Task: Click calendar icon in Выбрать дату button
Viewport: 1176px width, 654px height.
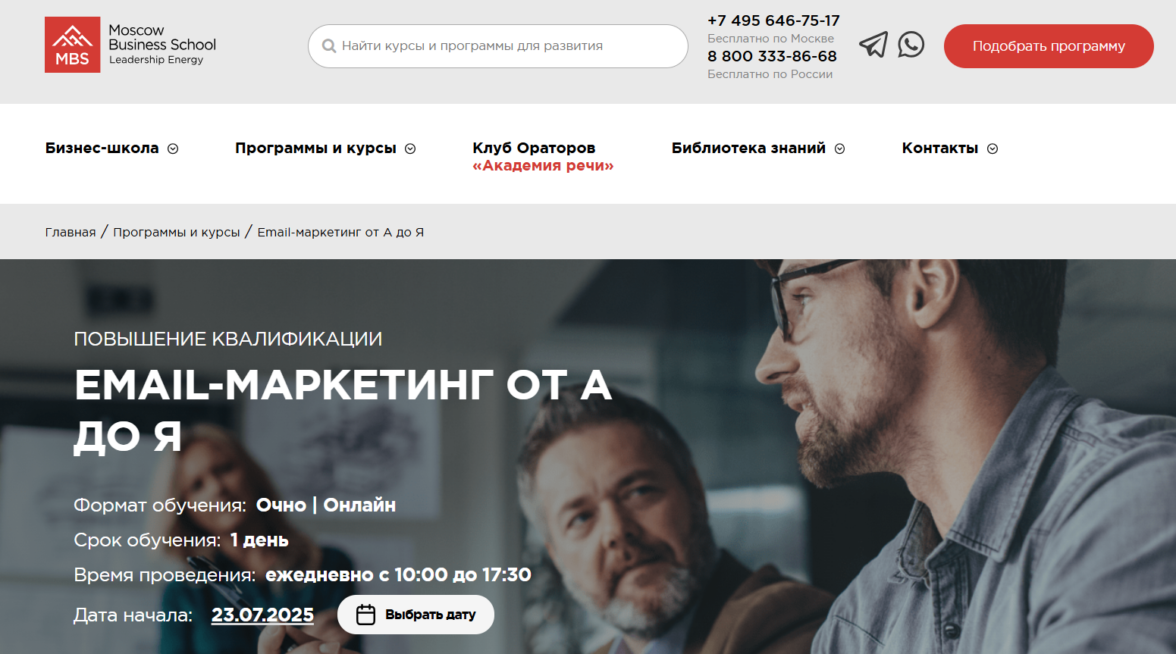Action: click(365, 614)
